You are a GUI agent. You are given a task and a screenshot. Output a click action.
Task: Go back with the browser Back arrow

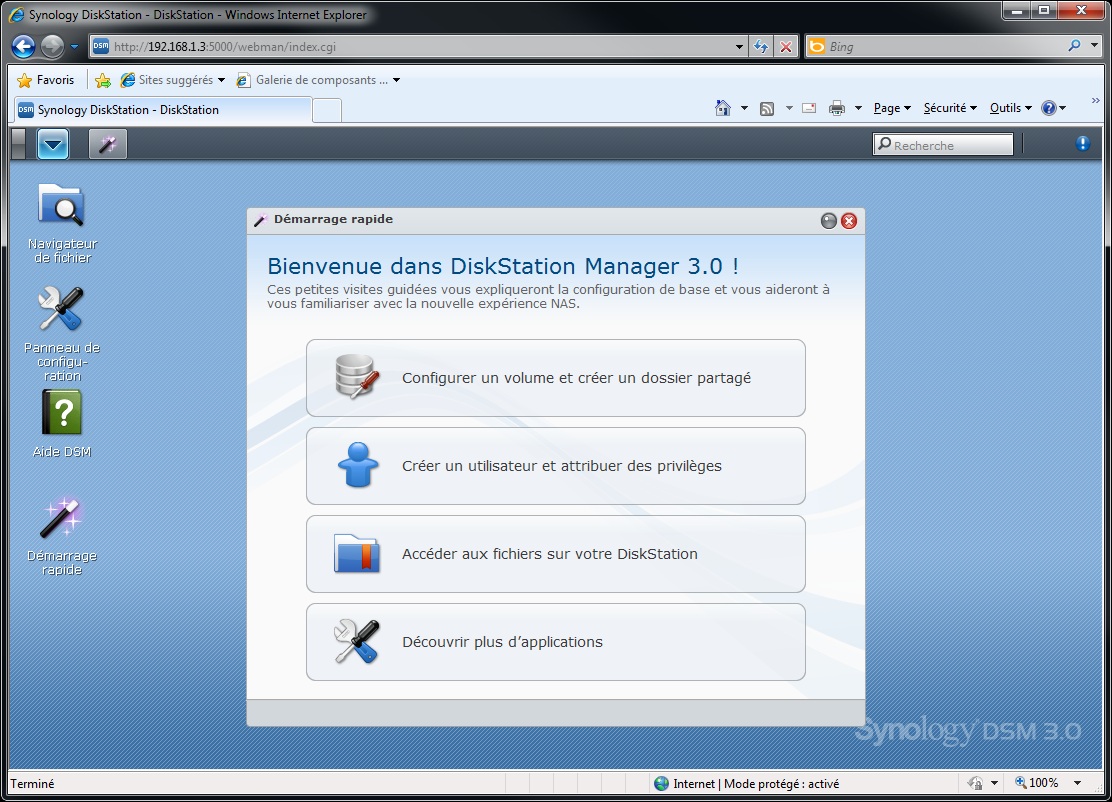[23, 47]
